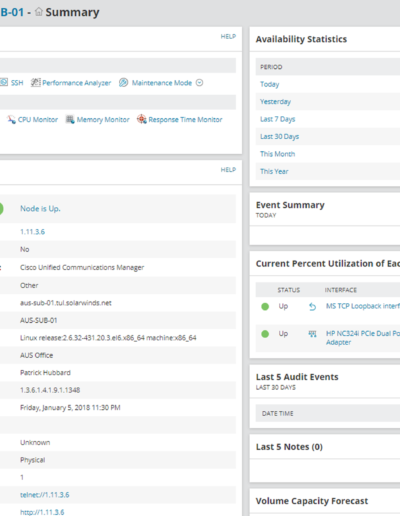Expand the Maintenance Mode dropdown arrow
The height and width of the screenshot is (516, 400).
point(199,83)
